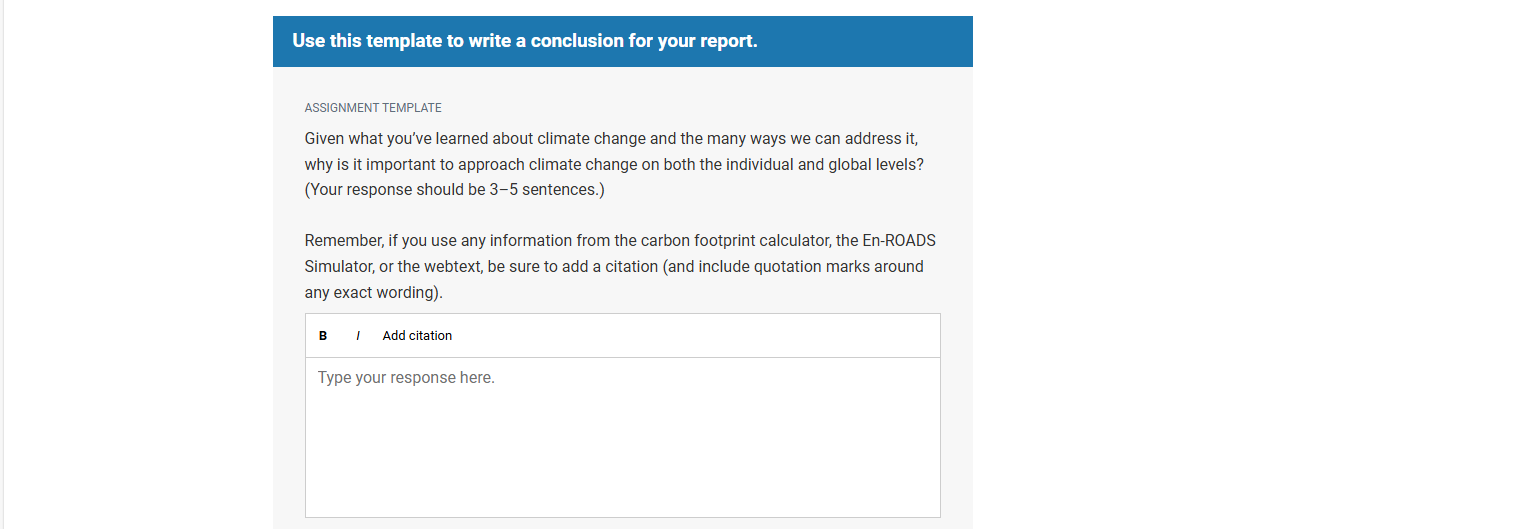Click Add citation in the editor toolbar

click(417, 336)
